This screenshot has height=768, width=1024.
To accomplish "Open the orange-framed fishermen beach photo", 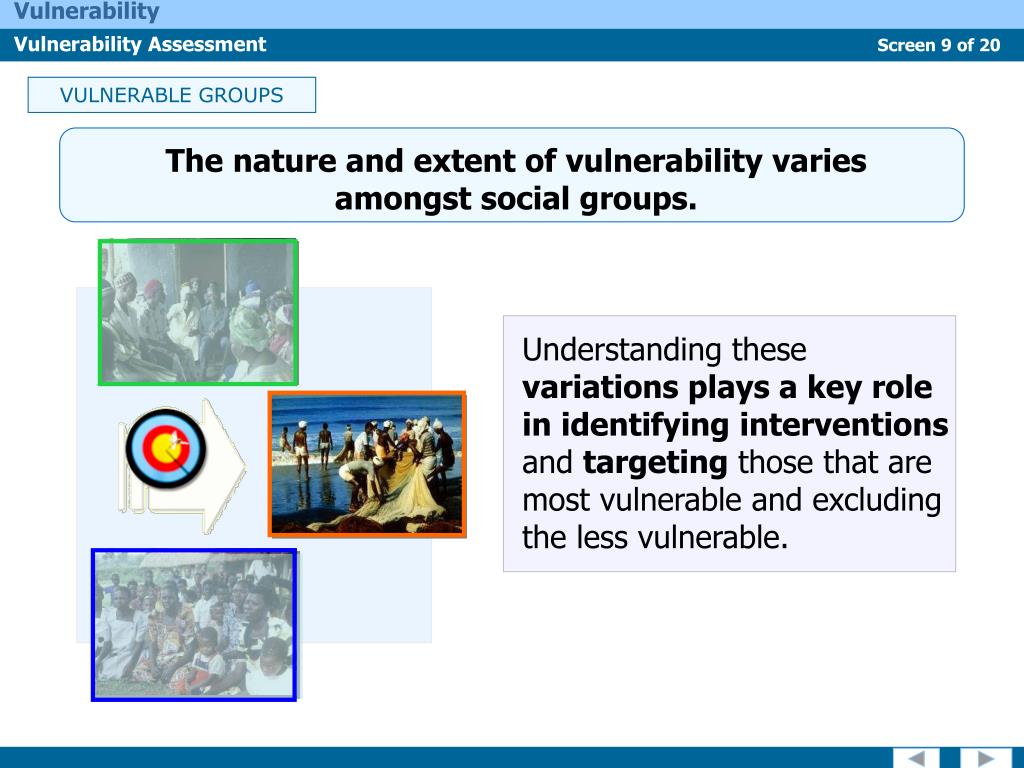I will (x=367, y=464).
